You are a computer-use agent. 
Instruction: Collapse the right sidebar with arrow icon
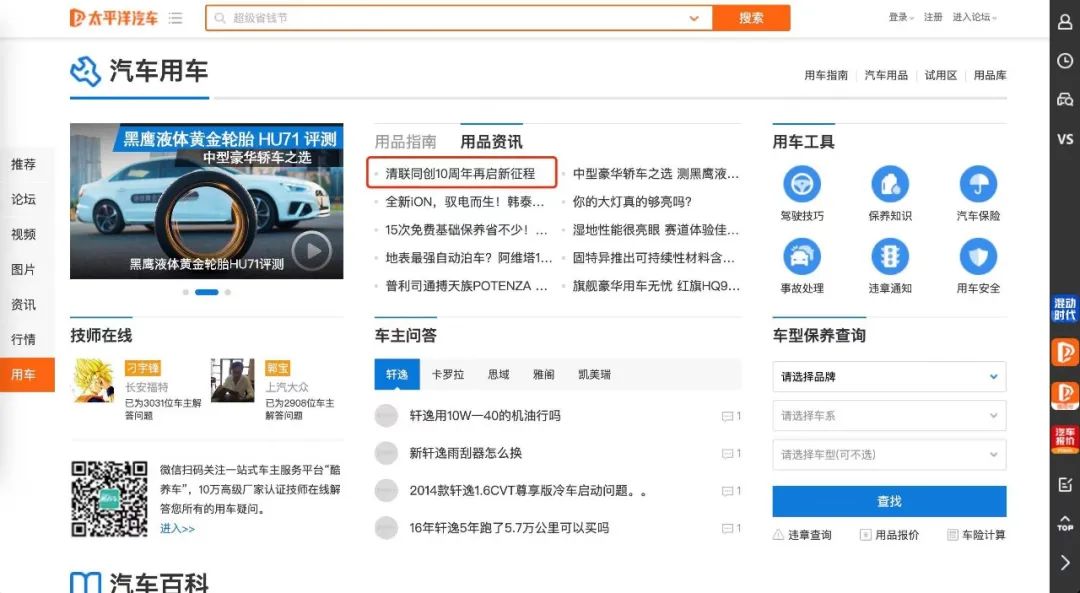1065,563
